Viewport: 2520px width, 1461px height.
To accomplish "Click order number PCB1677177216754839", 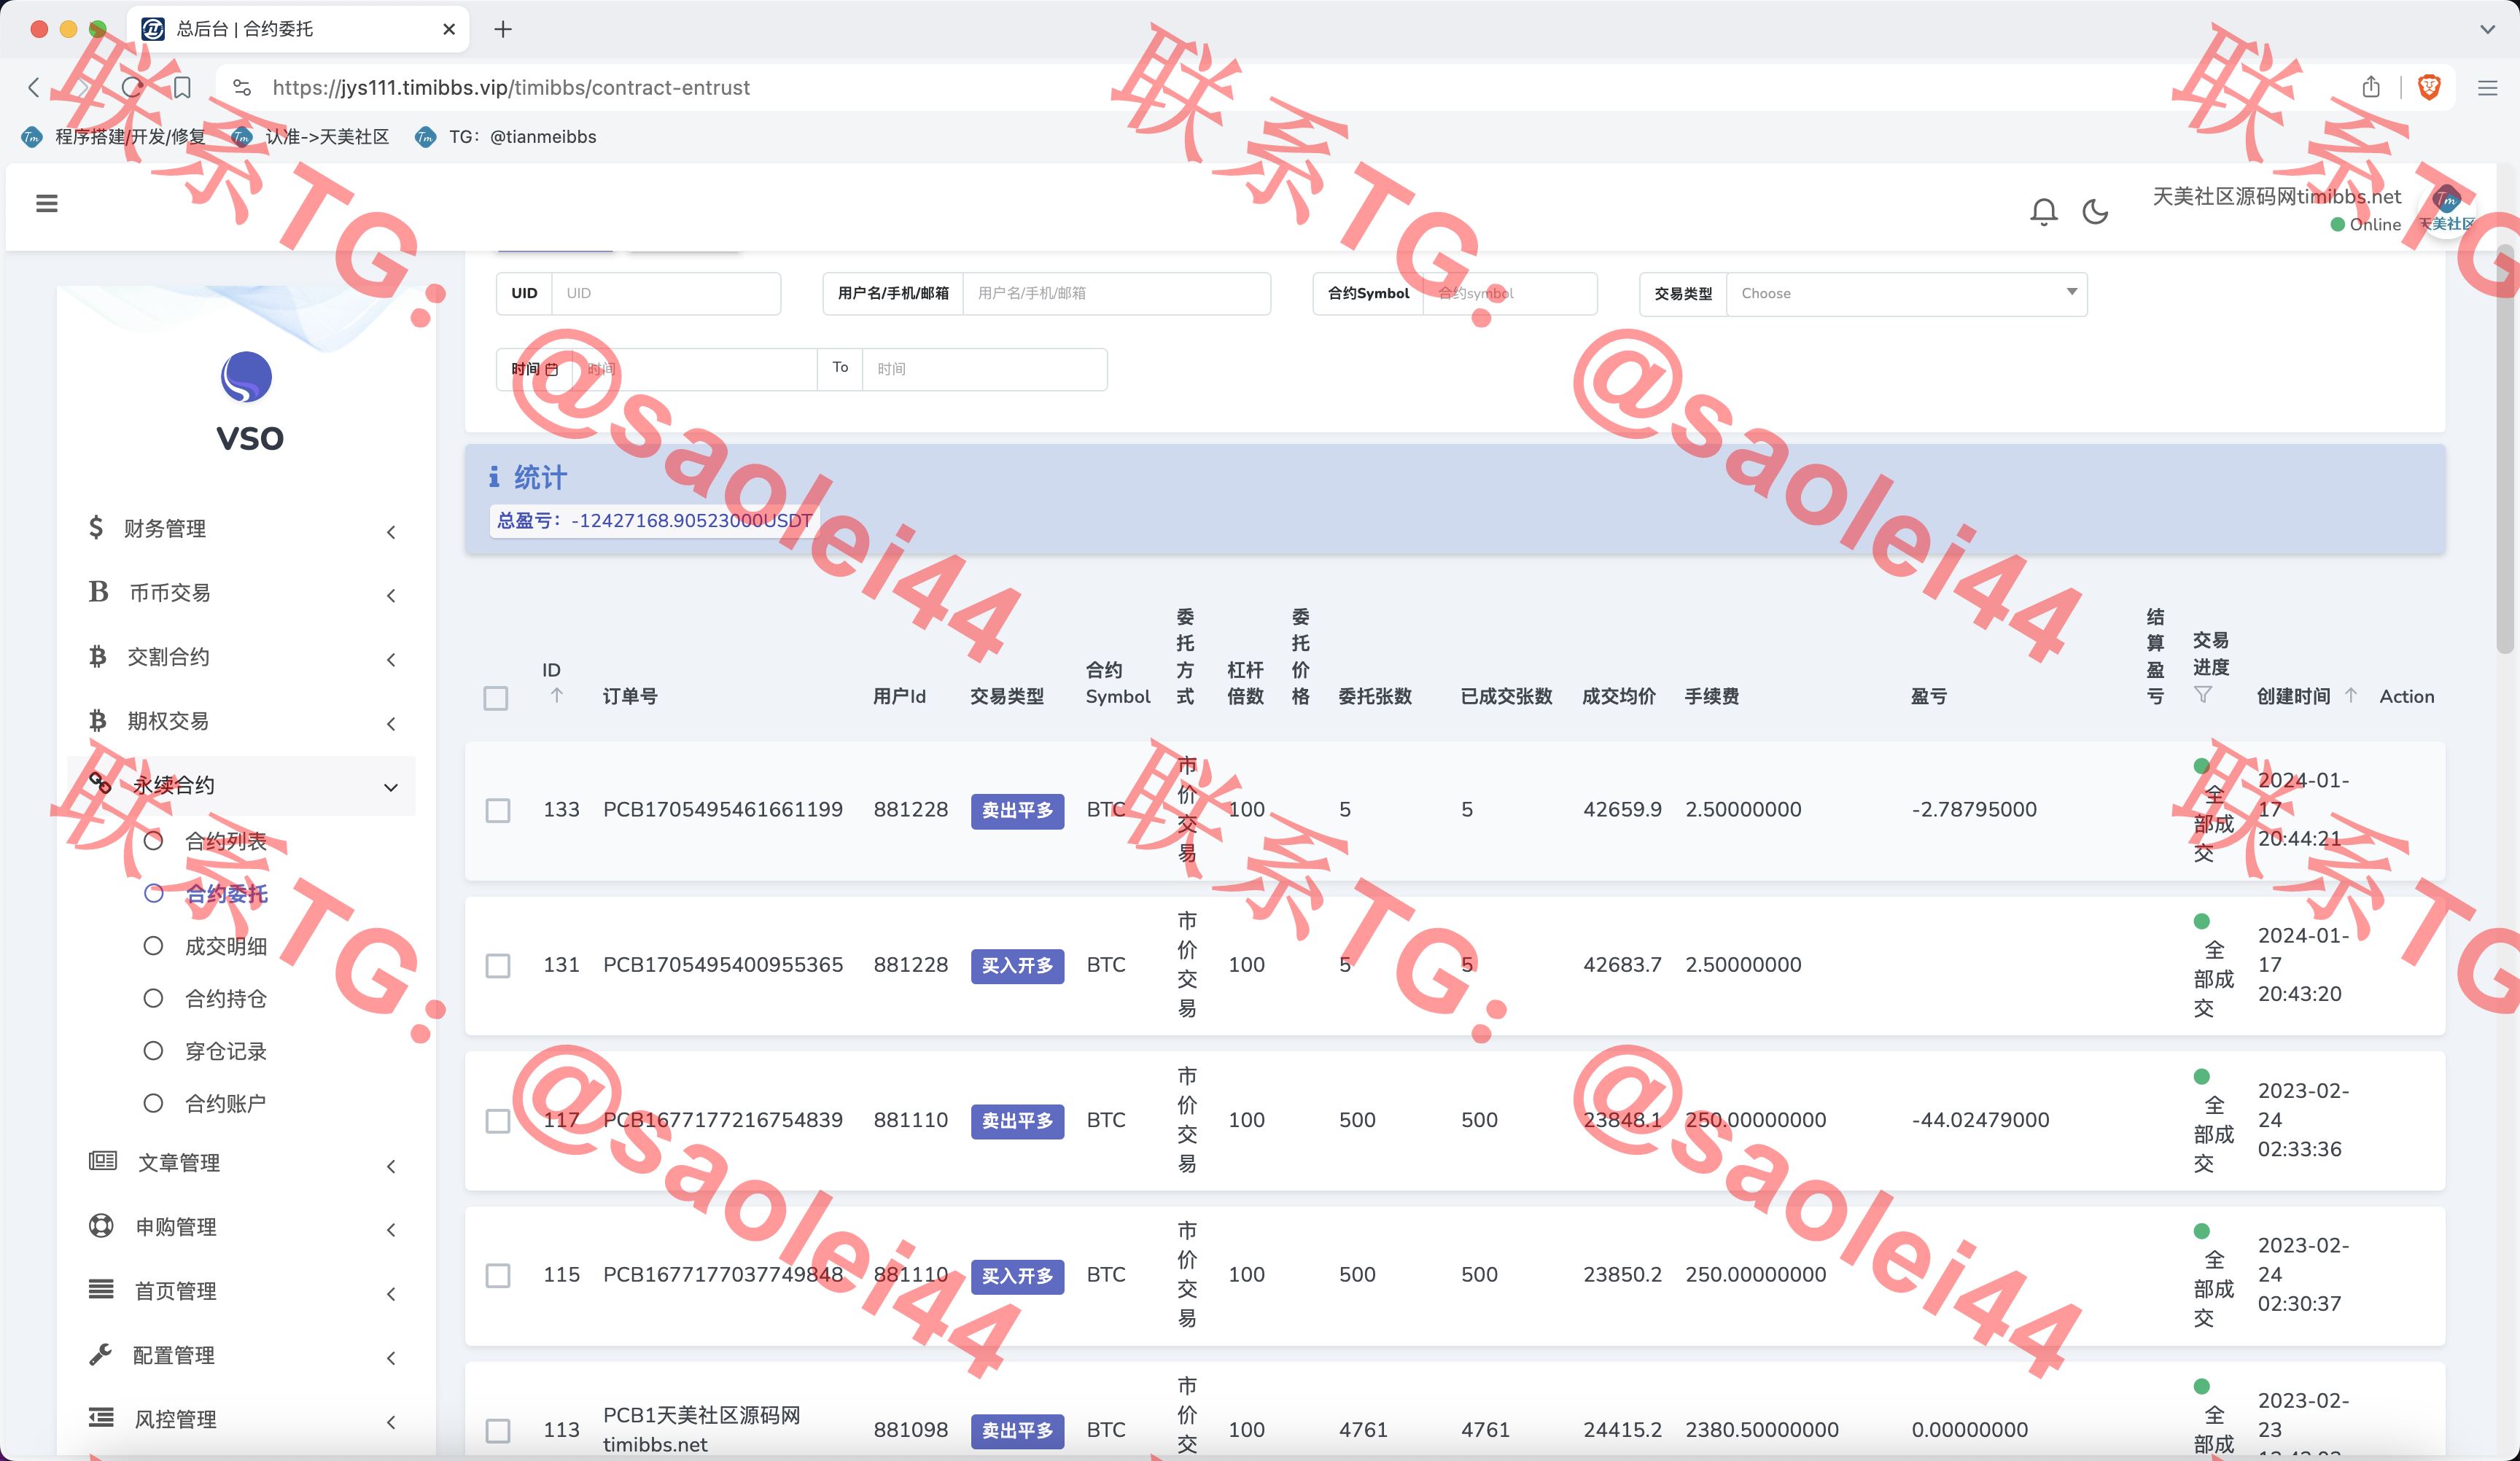I will coord(723,1120).
